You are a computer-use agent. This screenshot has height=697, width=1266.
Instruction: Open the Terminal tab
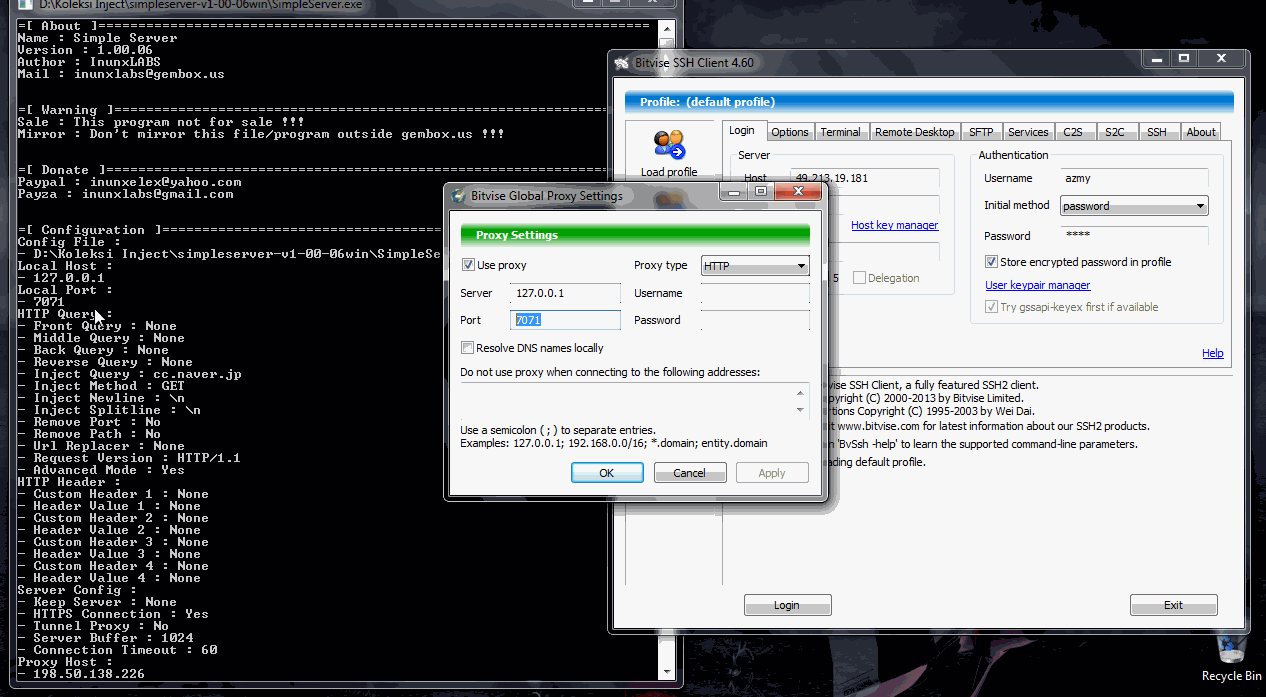840,132
